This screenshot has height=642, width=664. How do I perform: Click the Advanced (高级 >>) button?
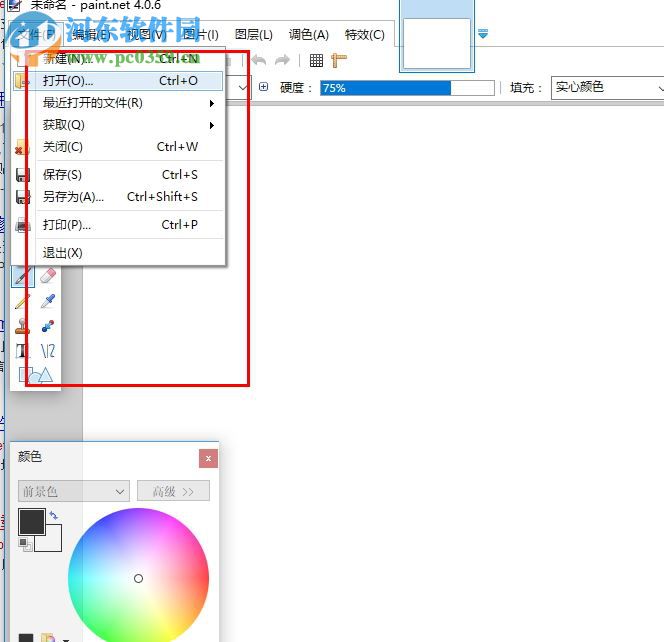click(173, 491)
